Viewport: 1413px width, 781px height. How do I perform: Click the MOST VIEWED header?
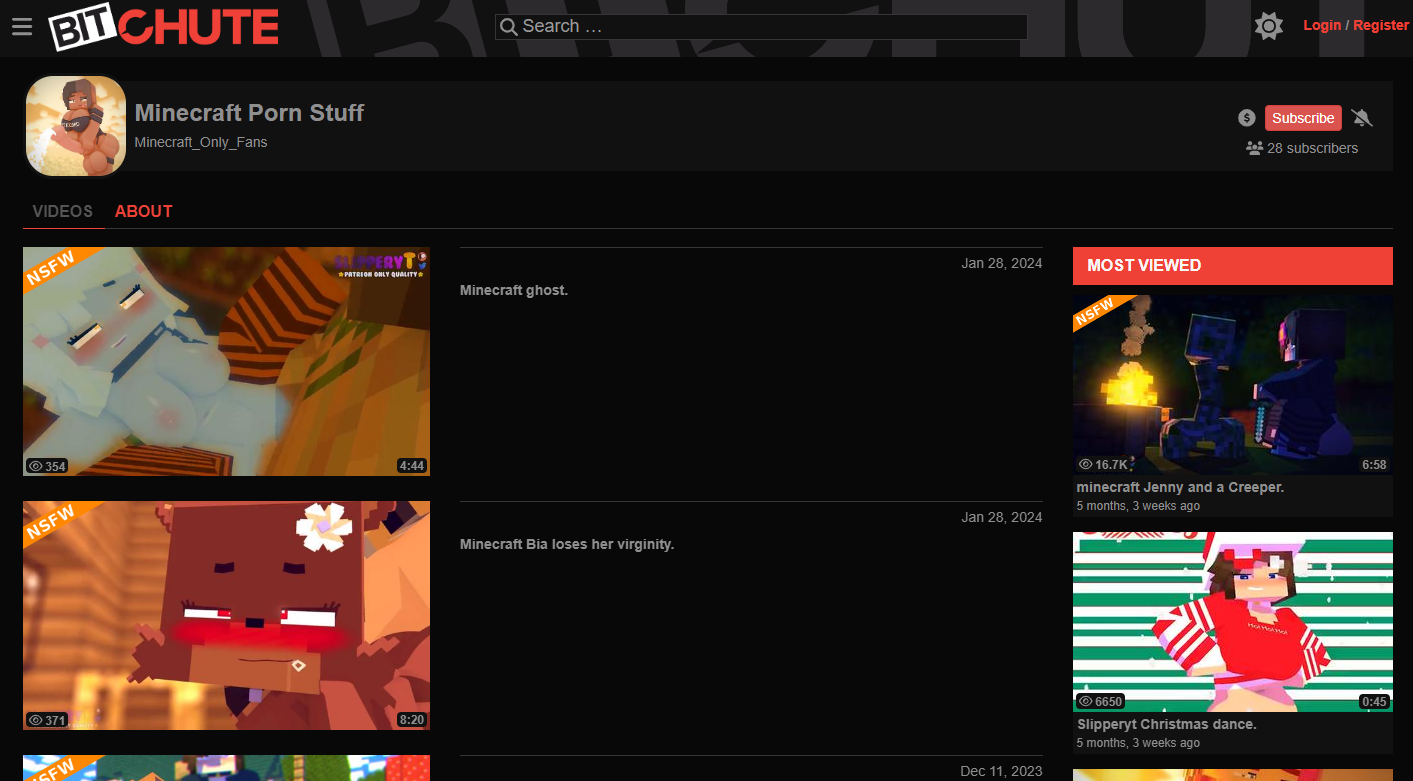pyautogui.click(x=1233, y=266)
